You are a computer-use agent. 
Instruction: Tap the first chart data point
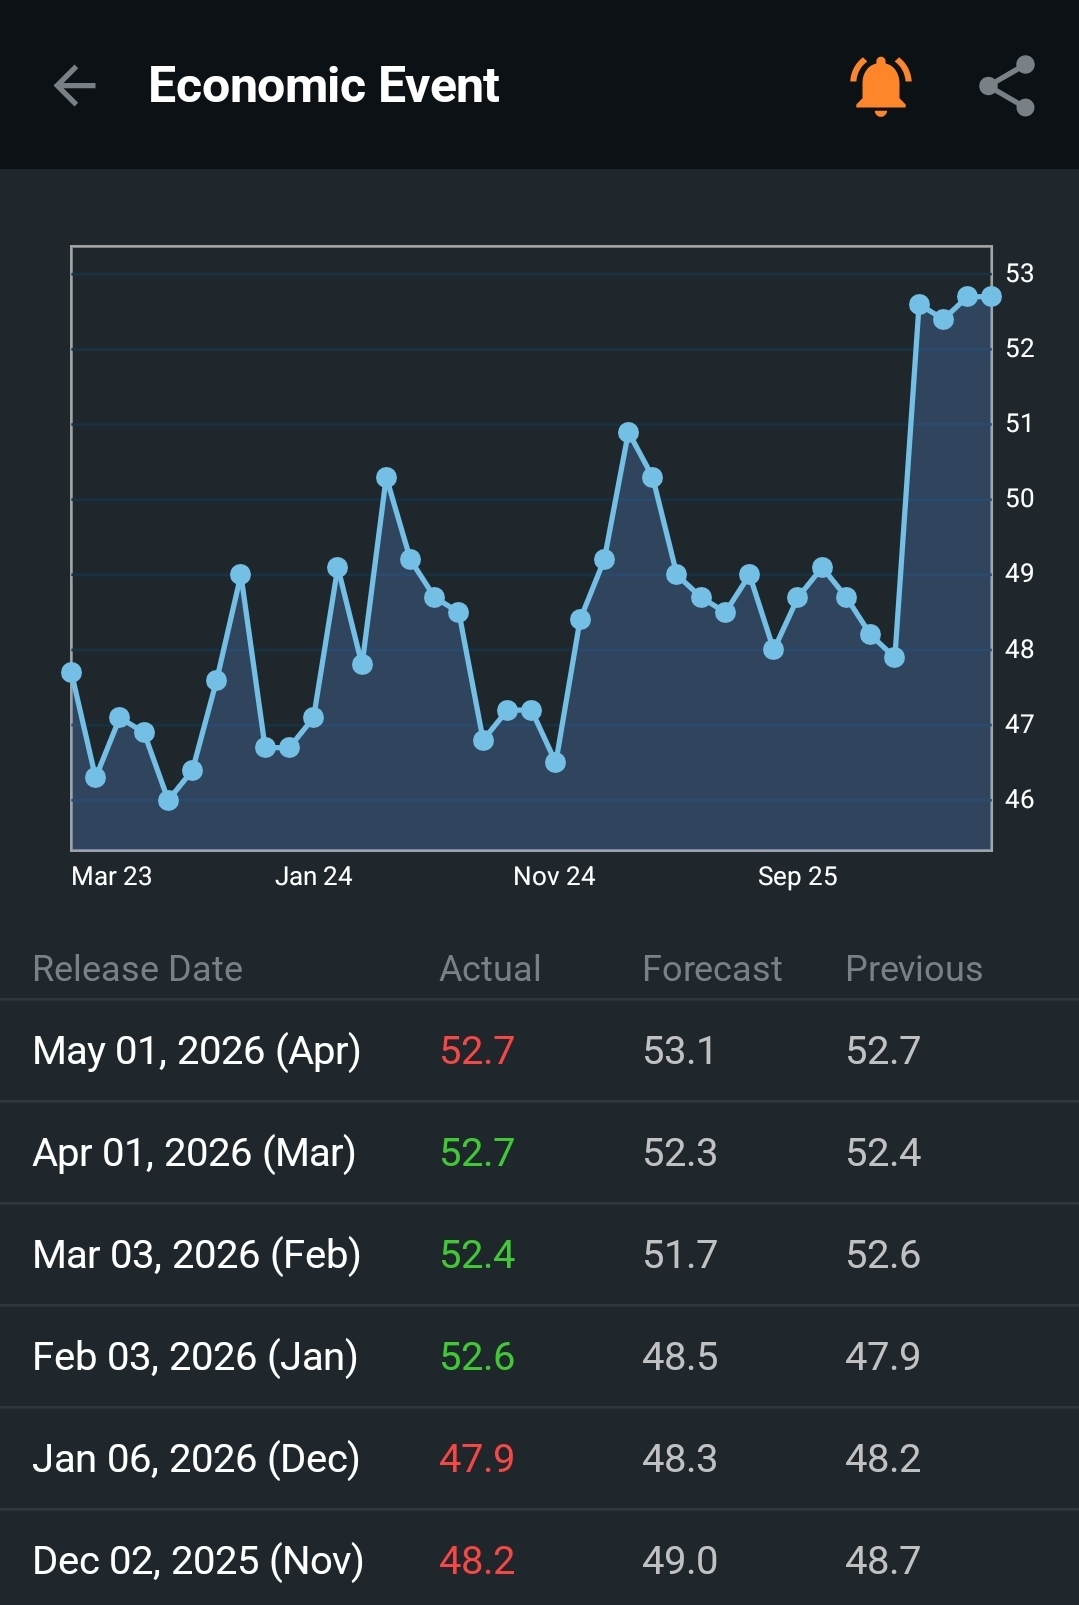pyautogui.click(x=71, y=673)
